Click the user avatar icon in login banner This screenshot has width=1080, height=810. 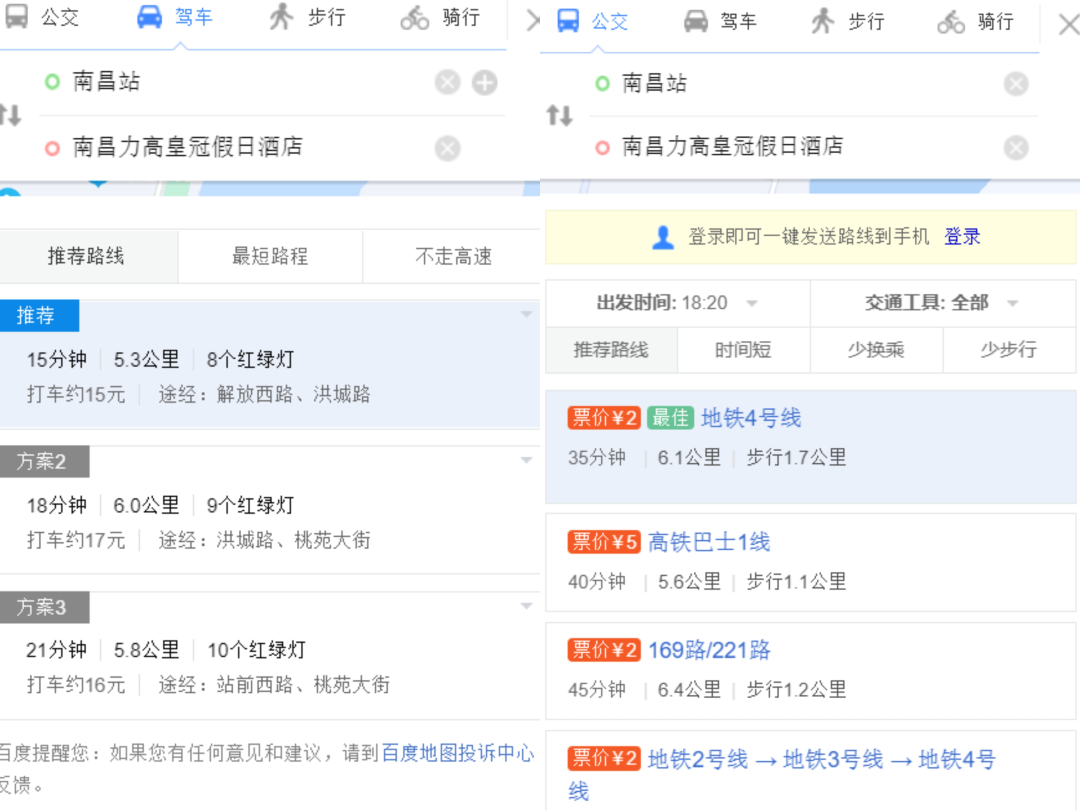(x=663, y=237)
